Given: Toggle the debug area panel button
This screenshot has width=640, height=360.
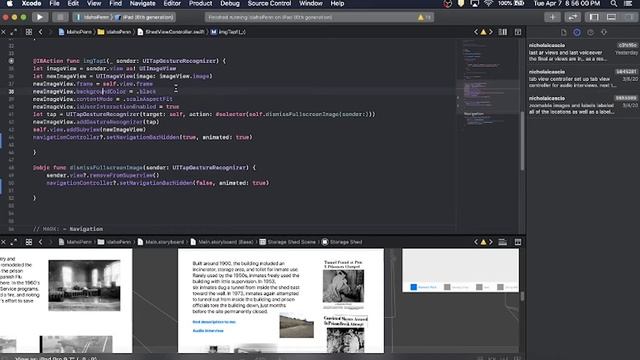Looking at the screenshot, I should tap(611, 17).
